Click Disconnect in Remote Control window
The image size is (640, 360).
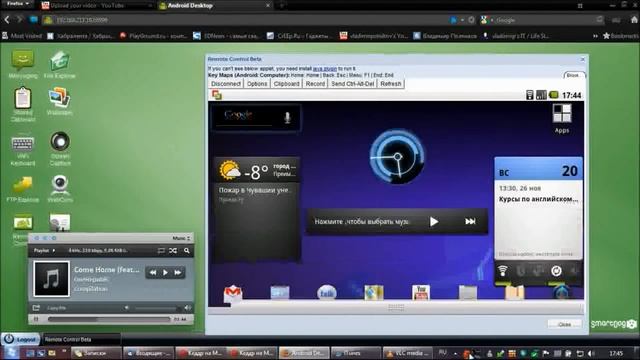pyautogui.click(x=226, y=84)
